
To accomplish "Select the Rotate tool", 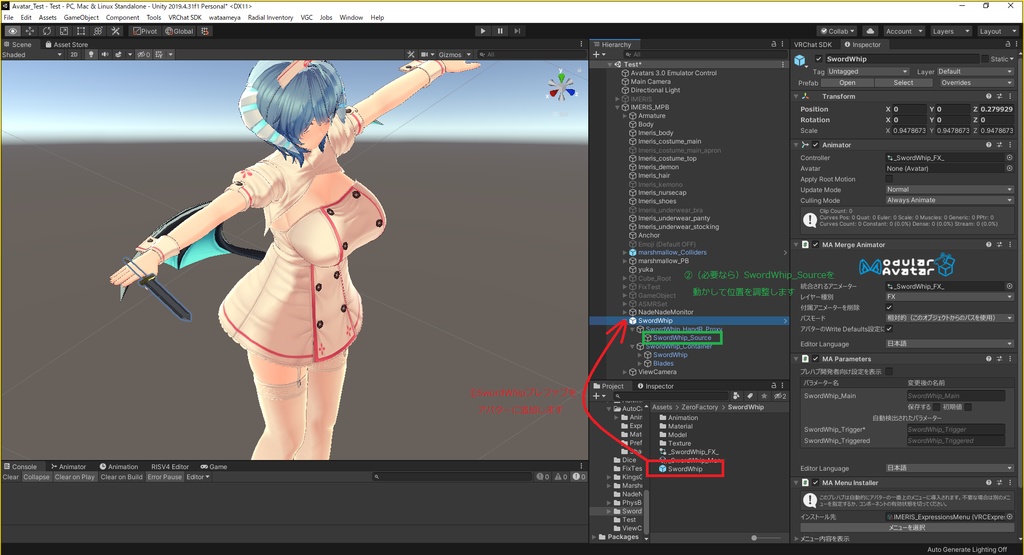I will pyautogui.click(x=46, y=31).
